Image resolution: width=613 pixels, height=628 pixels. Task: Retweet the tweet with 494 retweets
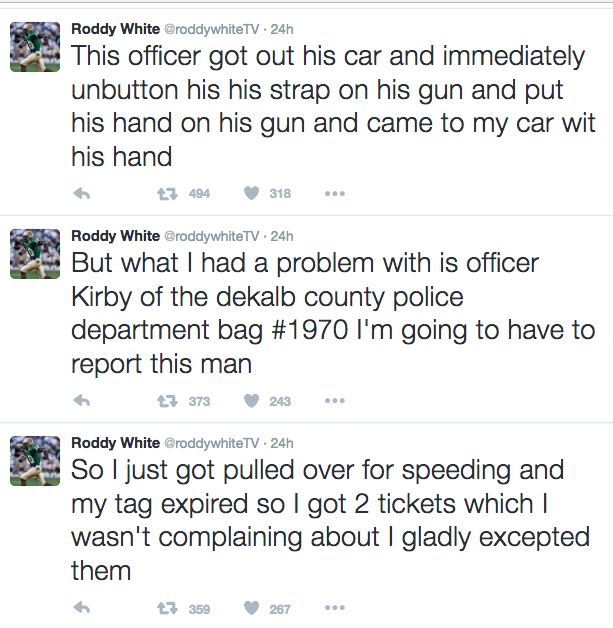point(167,194)
